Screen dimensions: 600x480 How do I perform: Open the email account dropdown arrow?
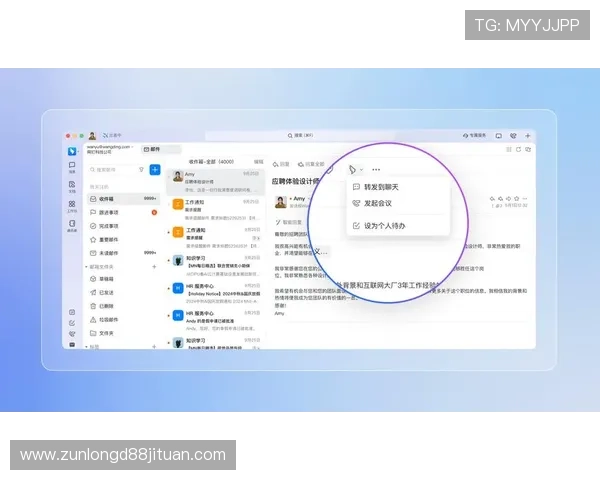click(132, 147)
